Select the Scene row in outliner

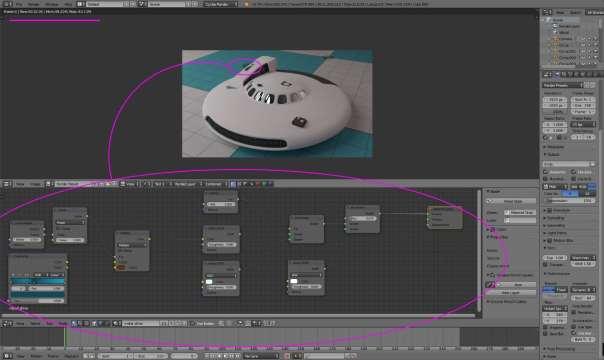[558, 20]
